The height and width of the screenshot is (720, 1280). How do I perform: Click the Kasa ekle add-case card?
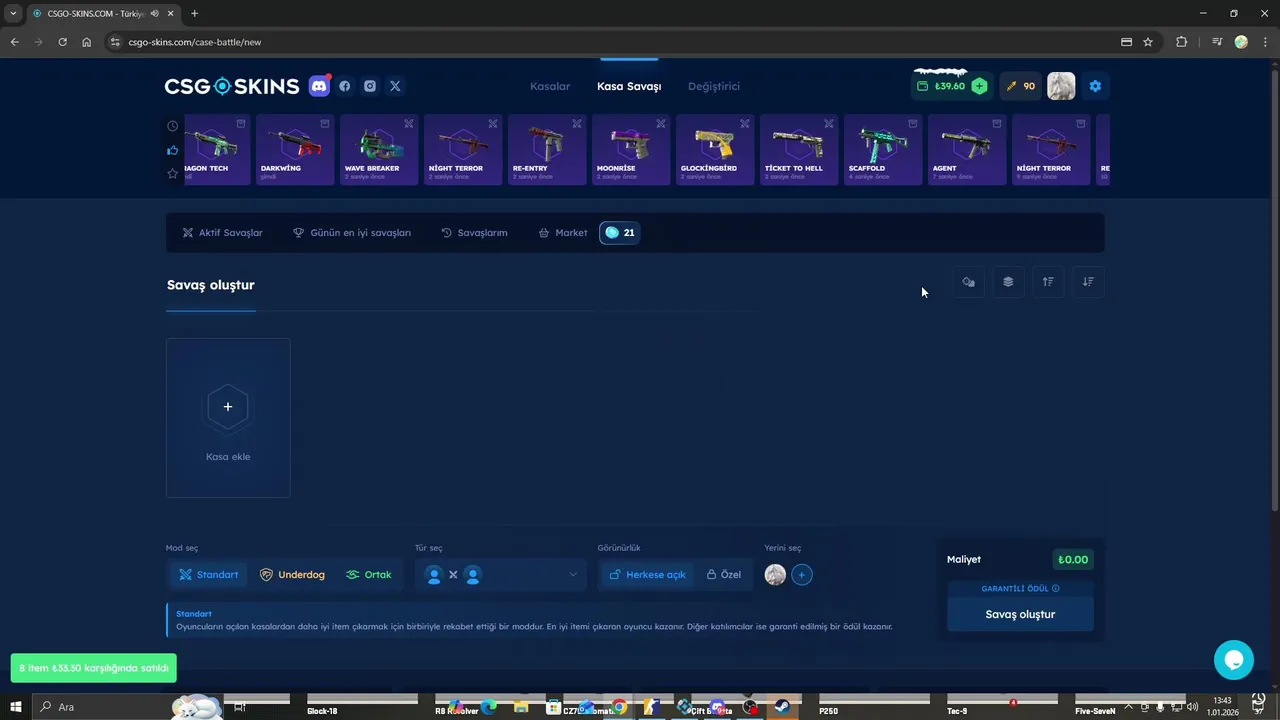coord(228,418)
